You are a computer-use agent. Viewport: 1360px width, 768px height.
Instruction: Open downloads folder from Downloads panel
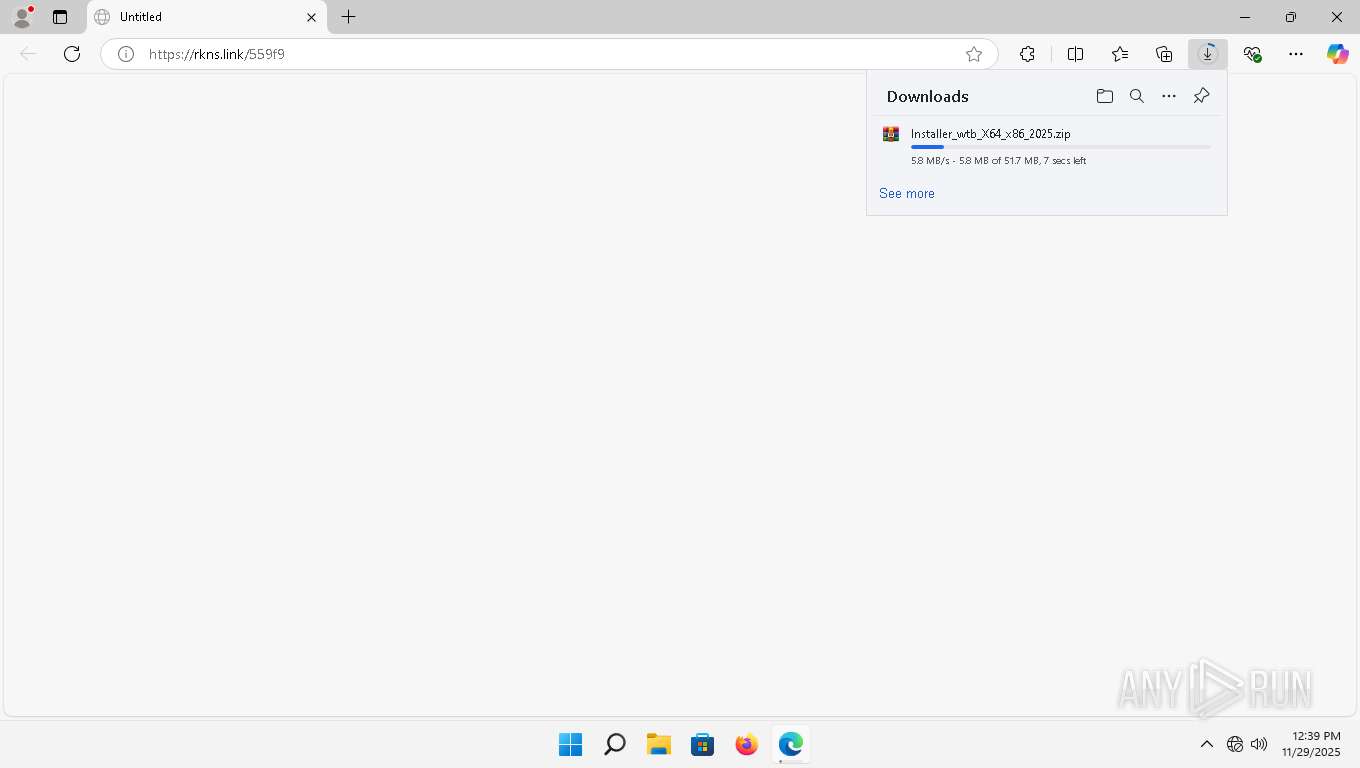(1105, 96)
